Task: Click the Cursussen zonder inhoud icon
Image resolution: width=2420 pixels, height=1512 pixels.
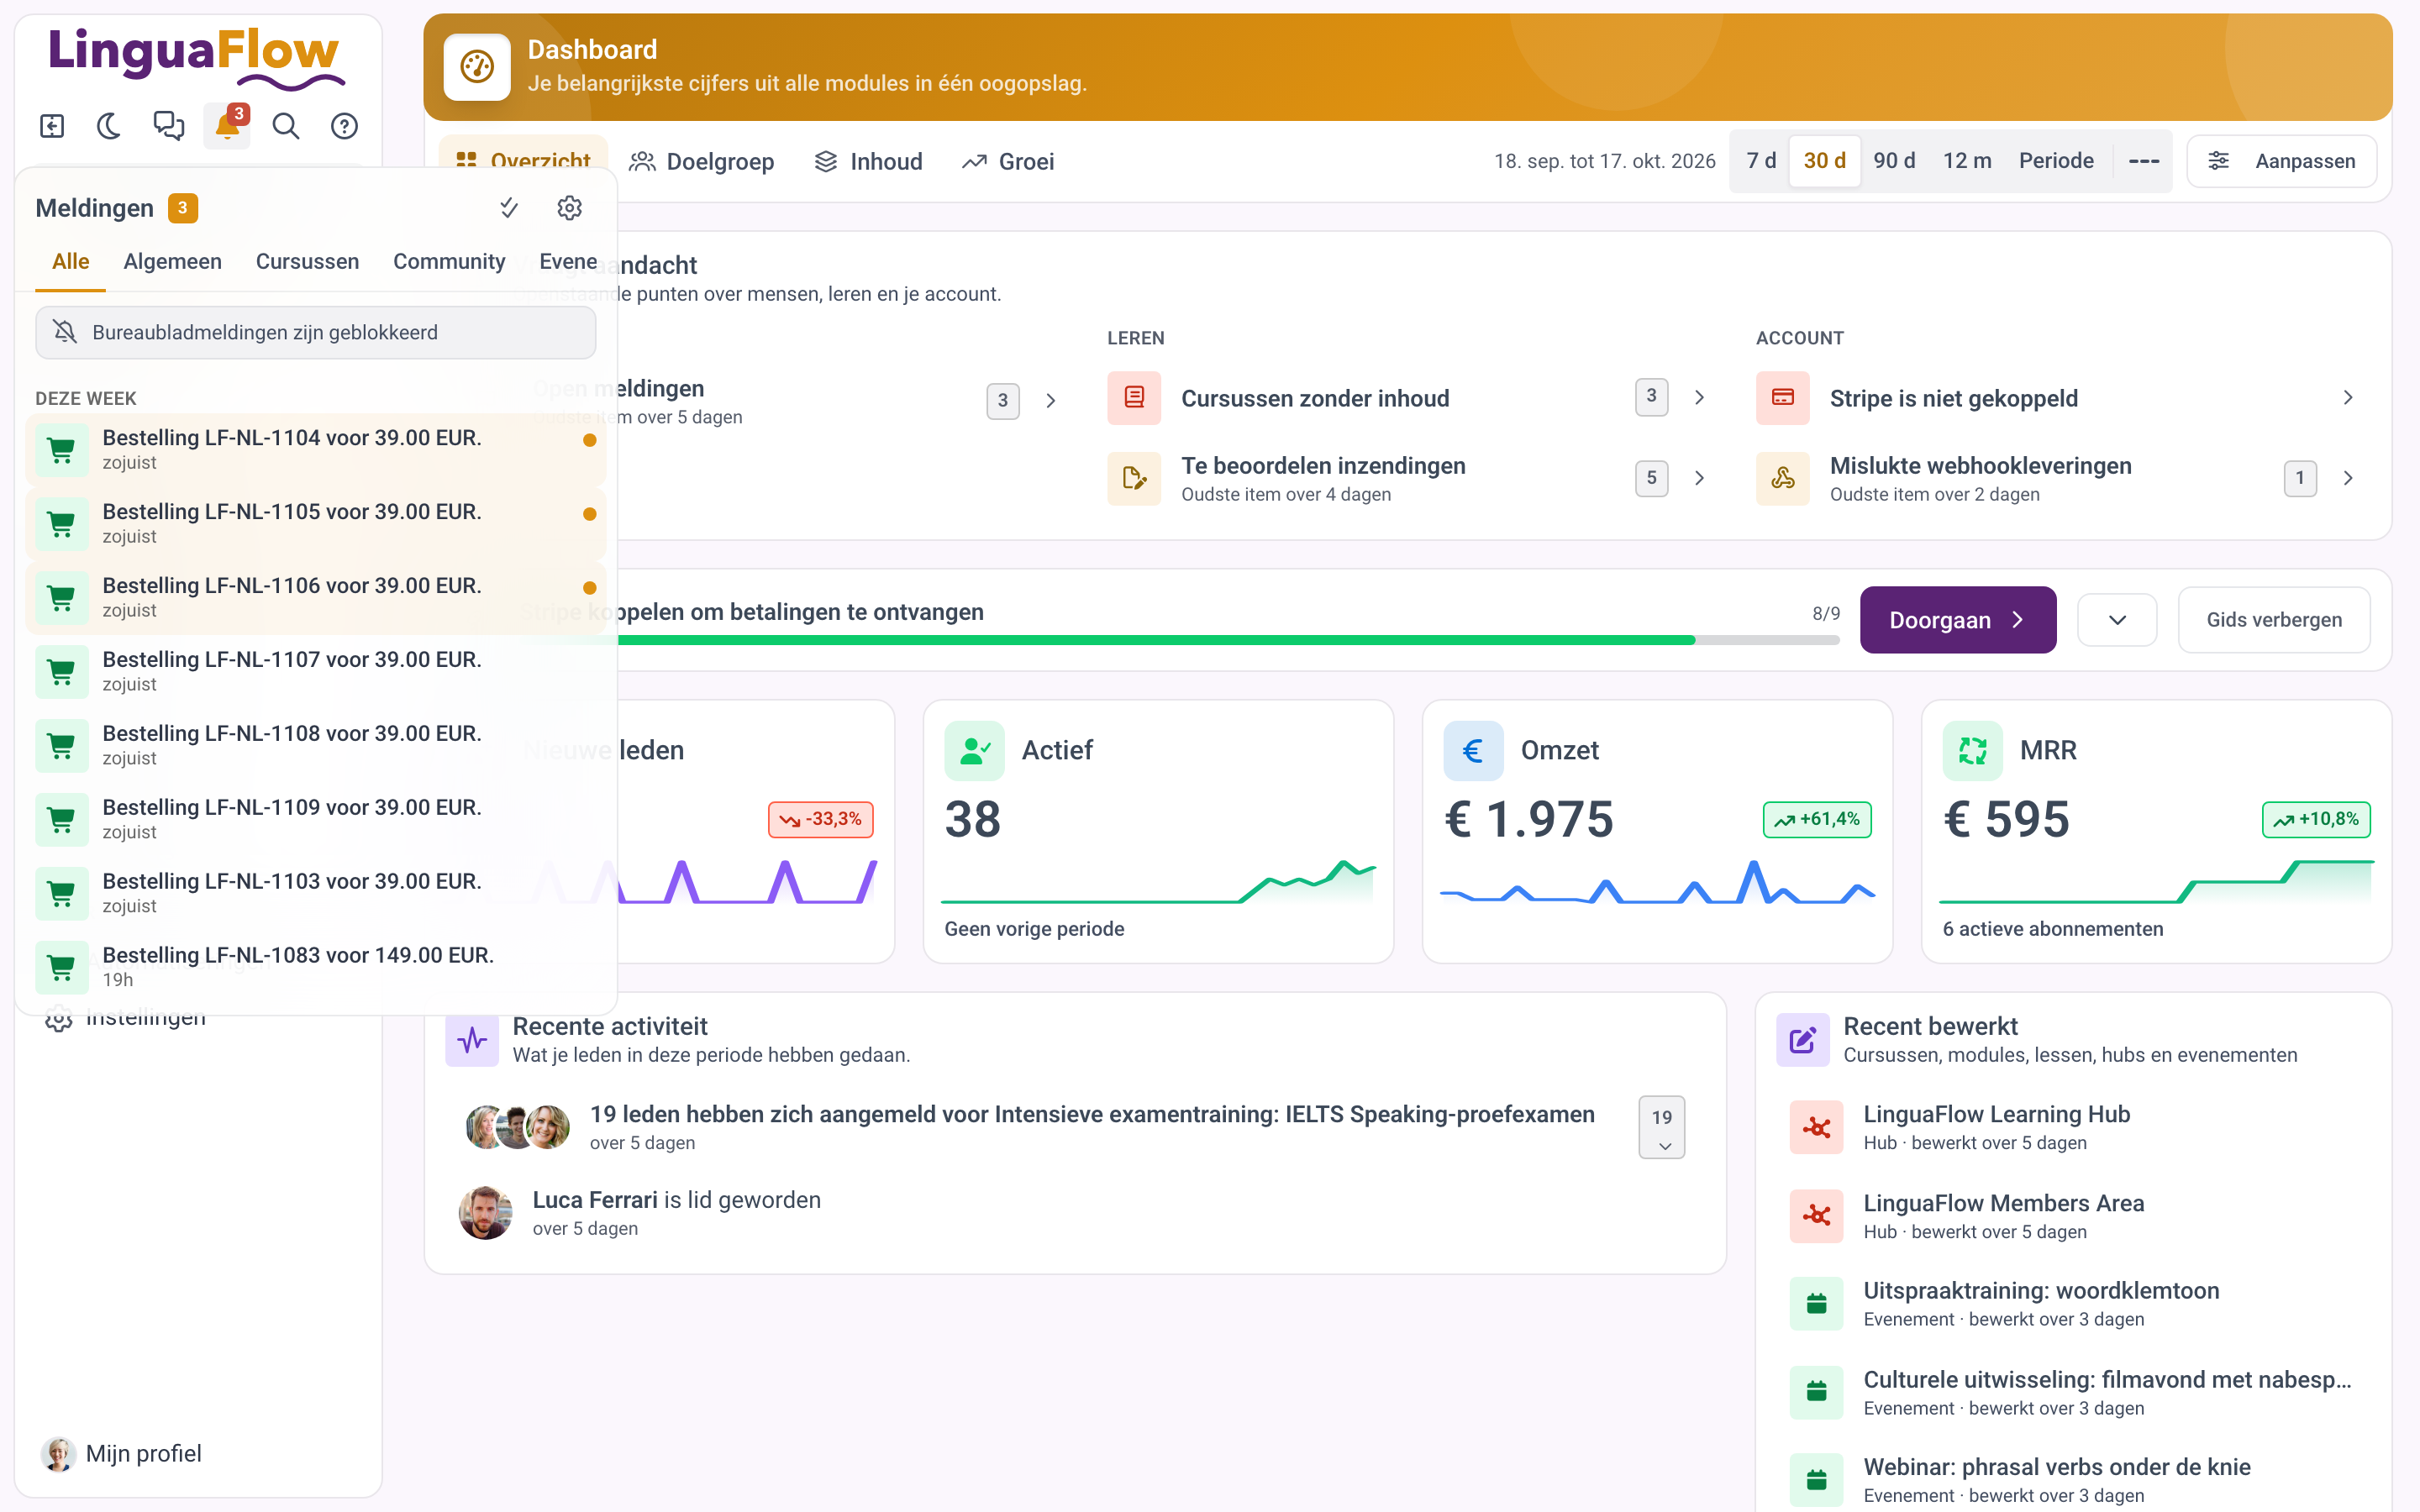Action: tap(1134, 398)
